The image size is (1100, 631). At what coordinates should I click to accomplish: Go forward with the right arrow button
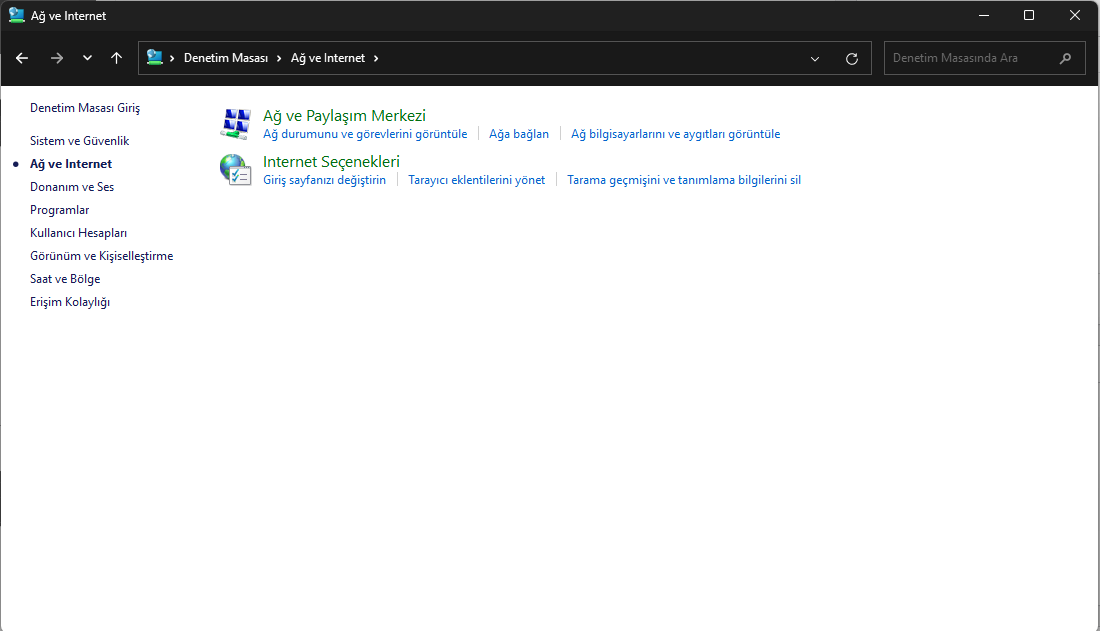click(57, 58)
